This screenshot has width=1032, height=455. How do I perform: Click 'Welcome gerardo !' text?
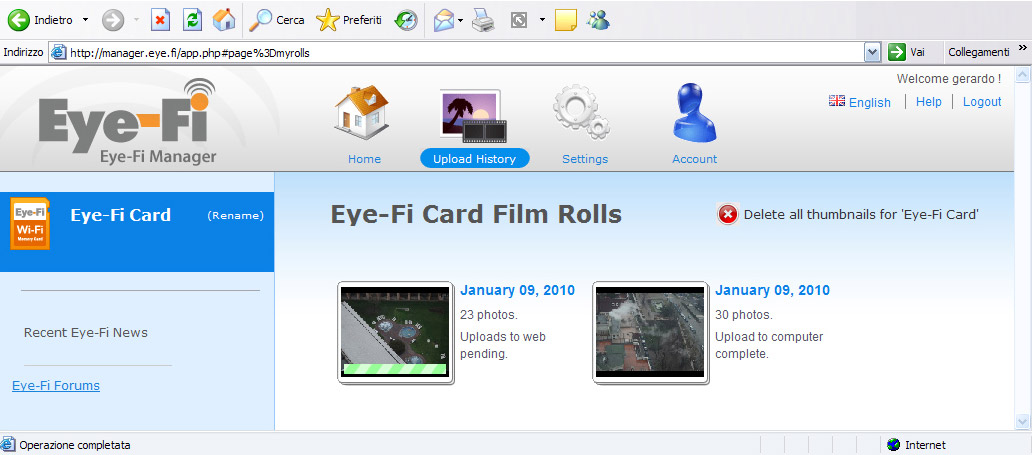click(948, 78)
